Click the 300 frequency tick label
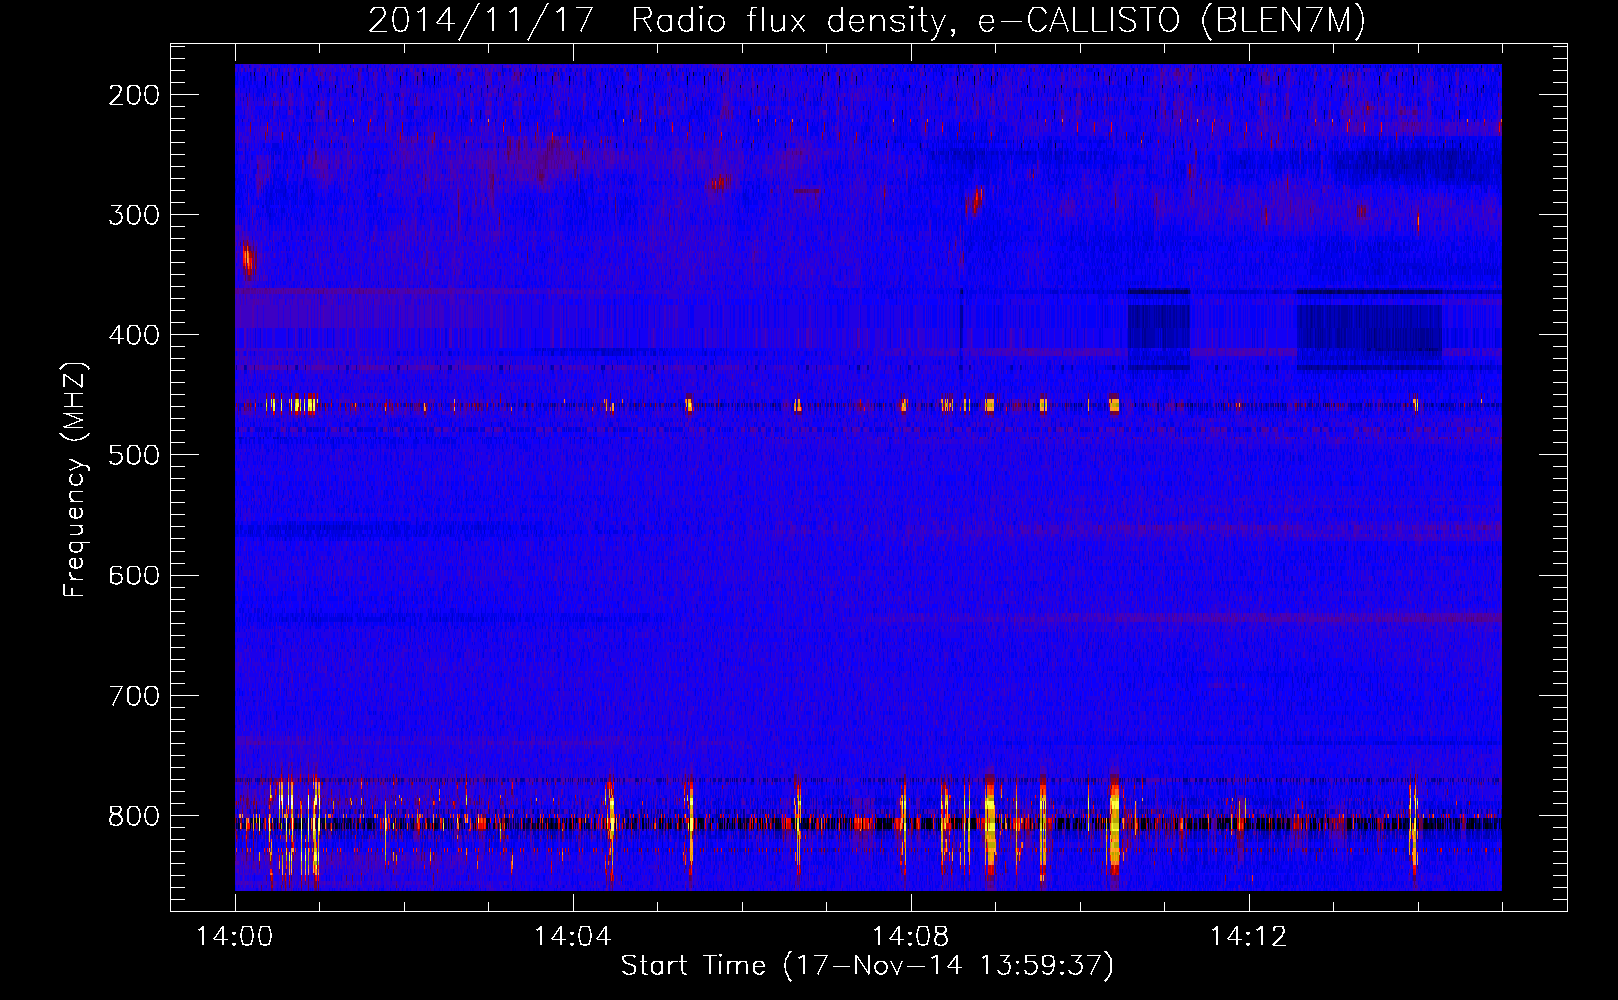1618x1000 pixels. tap(133, 215)
